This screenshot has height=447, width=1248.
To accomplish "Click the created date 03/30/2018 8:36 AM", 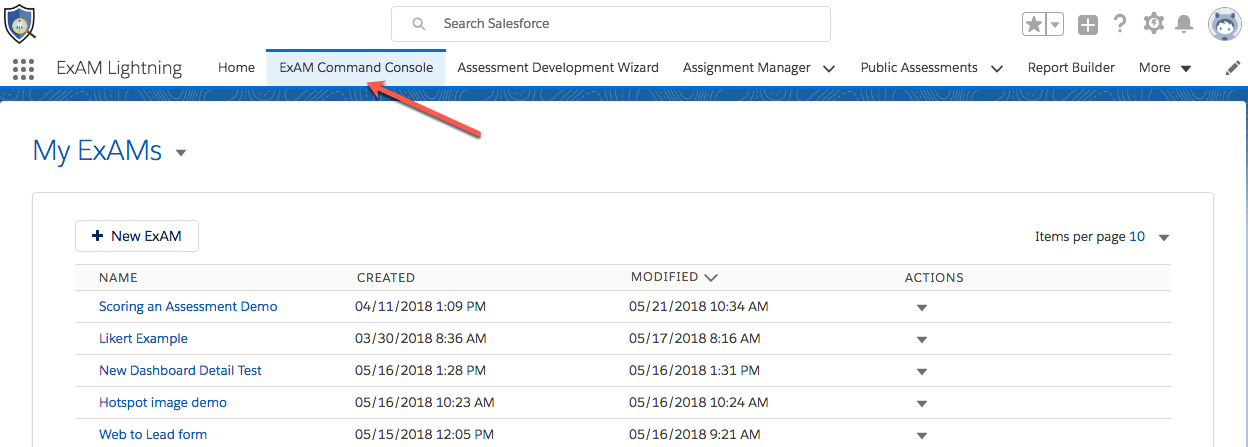I will point(421,338).
